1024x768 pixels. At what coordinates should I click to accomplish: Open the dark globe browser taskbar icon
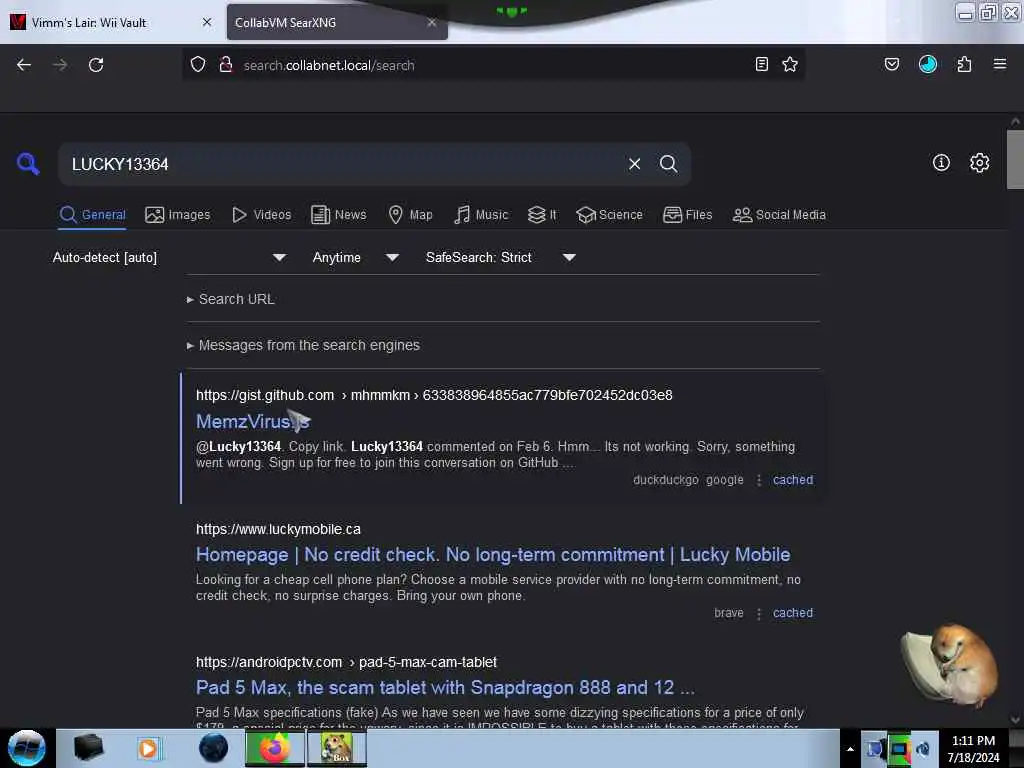click(x=213, y=748)
